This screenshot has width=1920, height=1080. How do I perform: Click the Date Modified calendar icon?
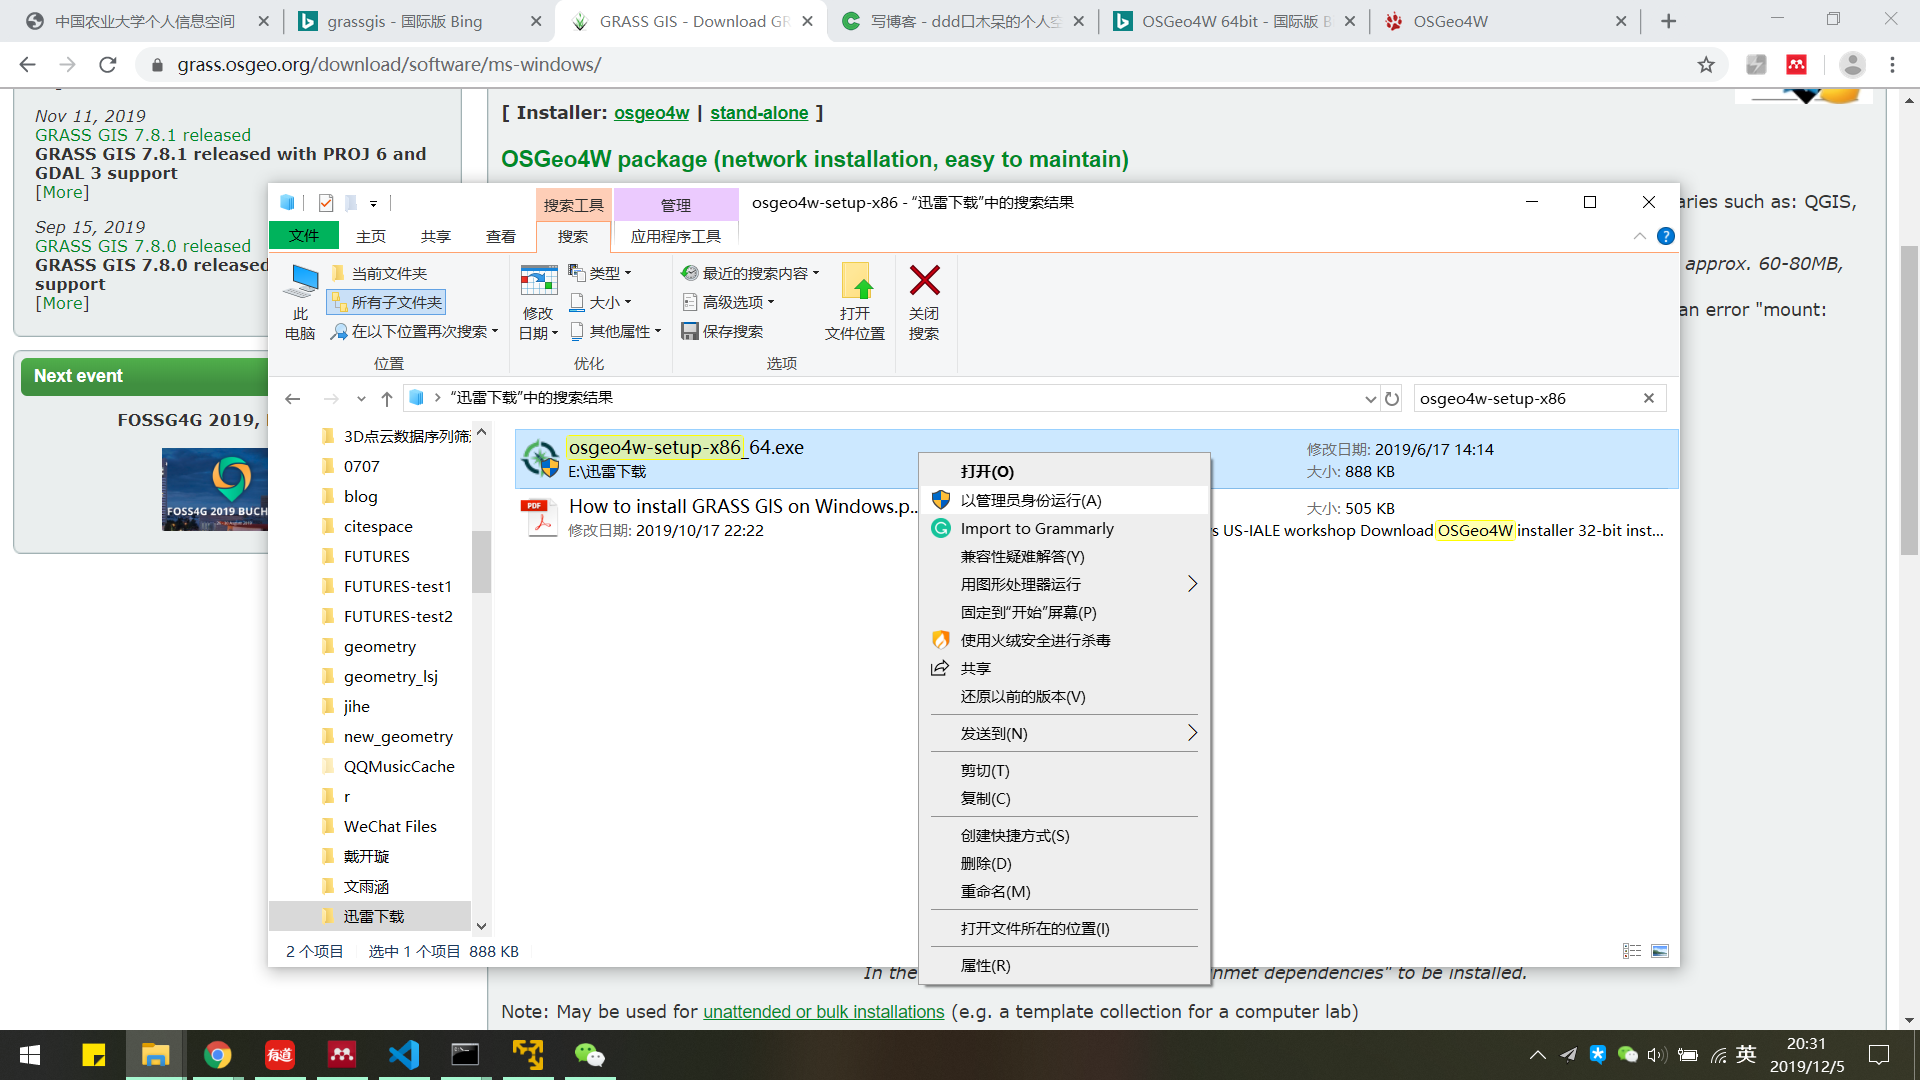click(538, 281)
